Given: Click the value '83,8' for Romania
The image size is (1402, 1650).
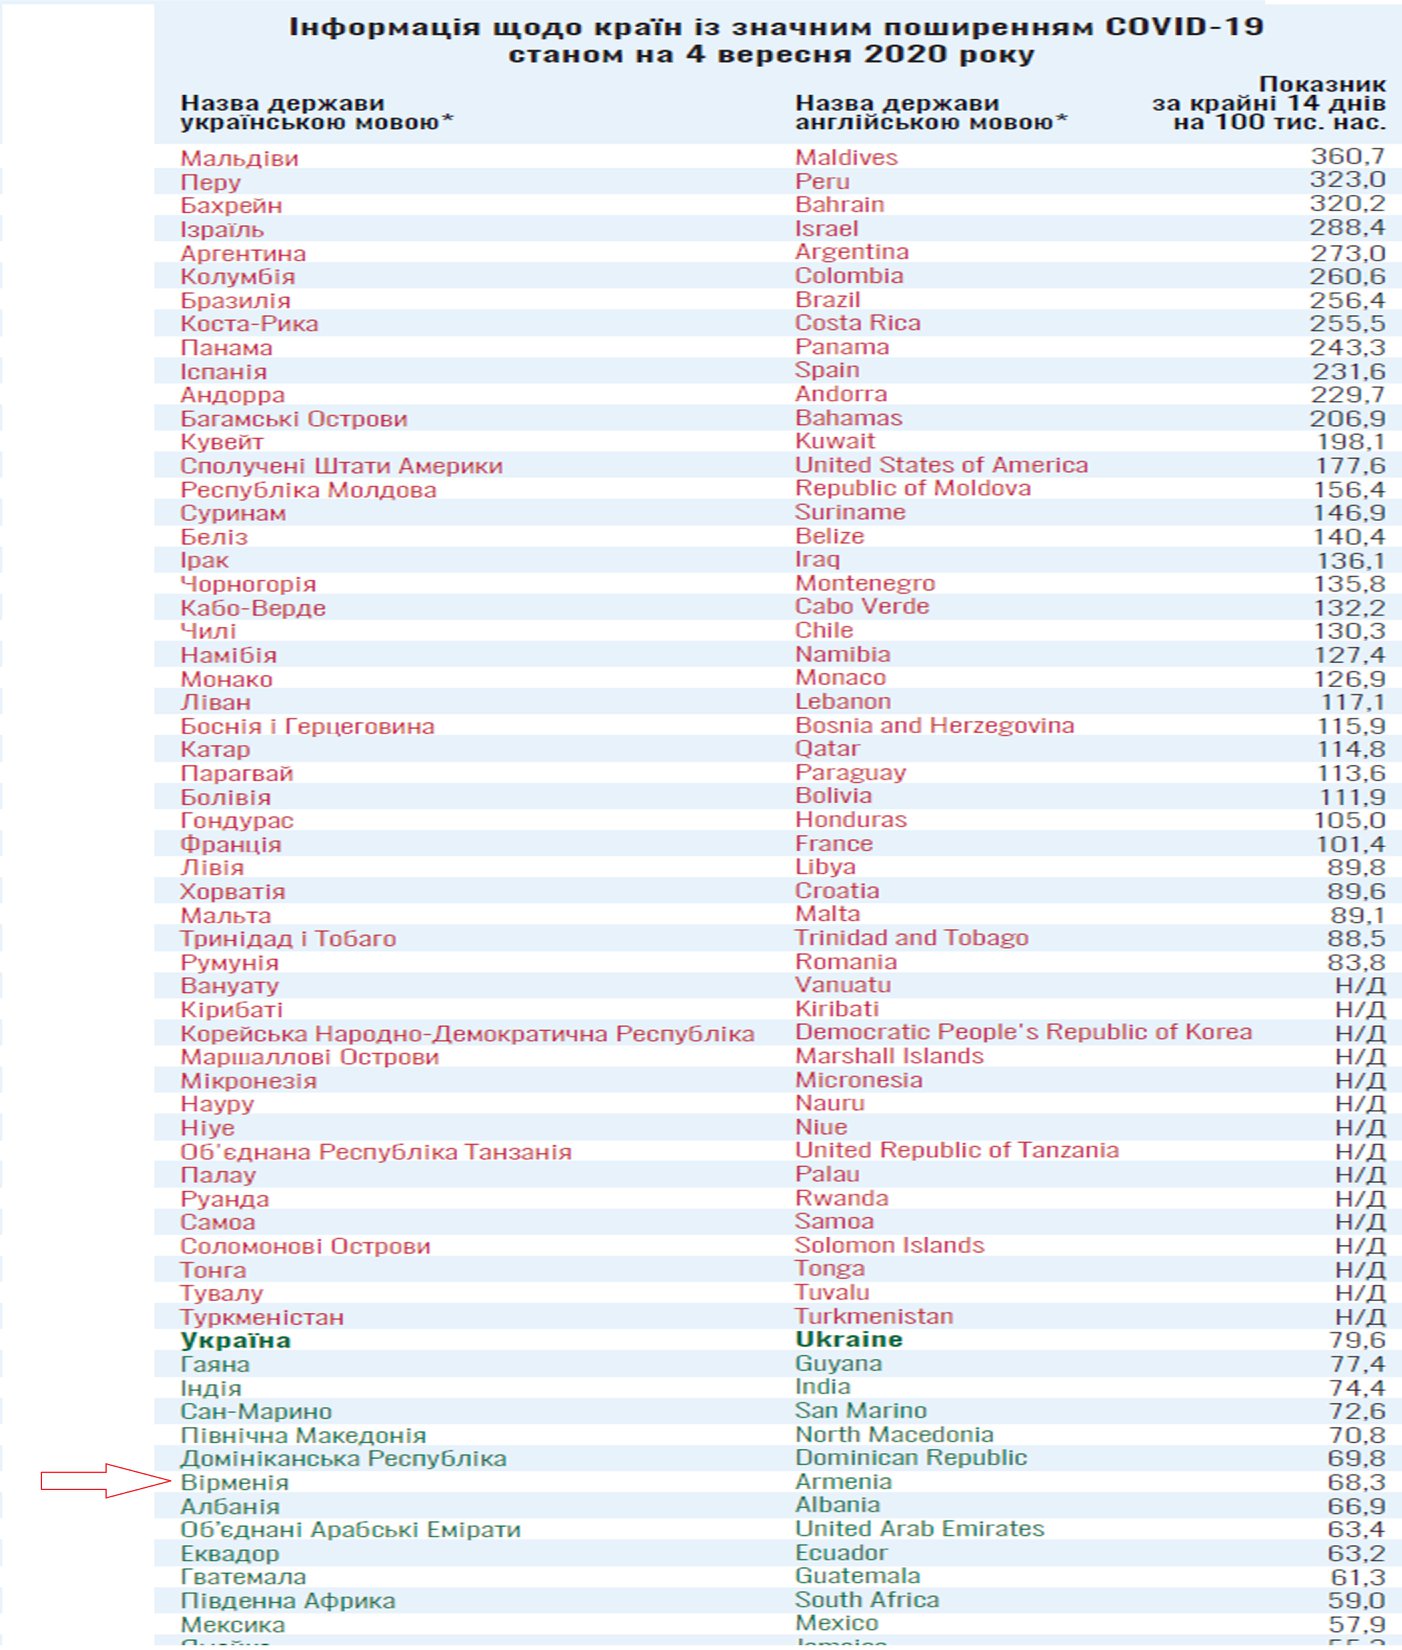Looking at the screenshot, I should pos(1356,962).
